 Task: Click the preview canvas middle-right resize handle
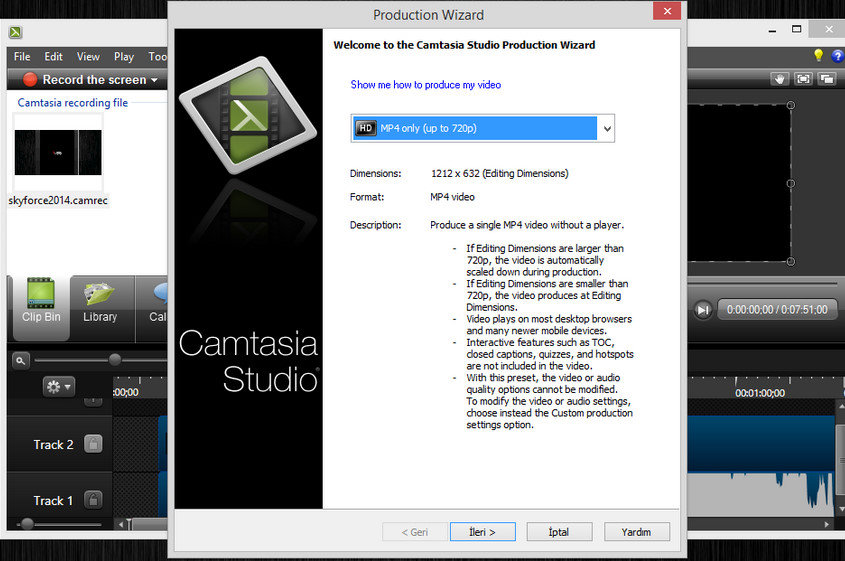(x=791, y=183)
